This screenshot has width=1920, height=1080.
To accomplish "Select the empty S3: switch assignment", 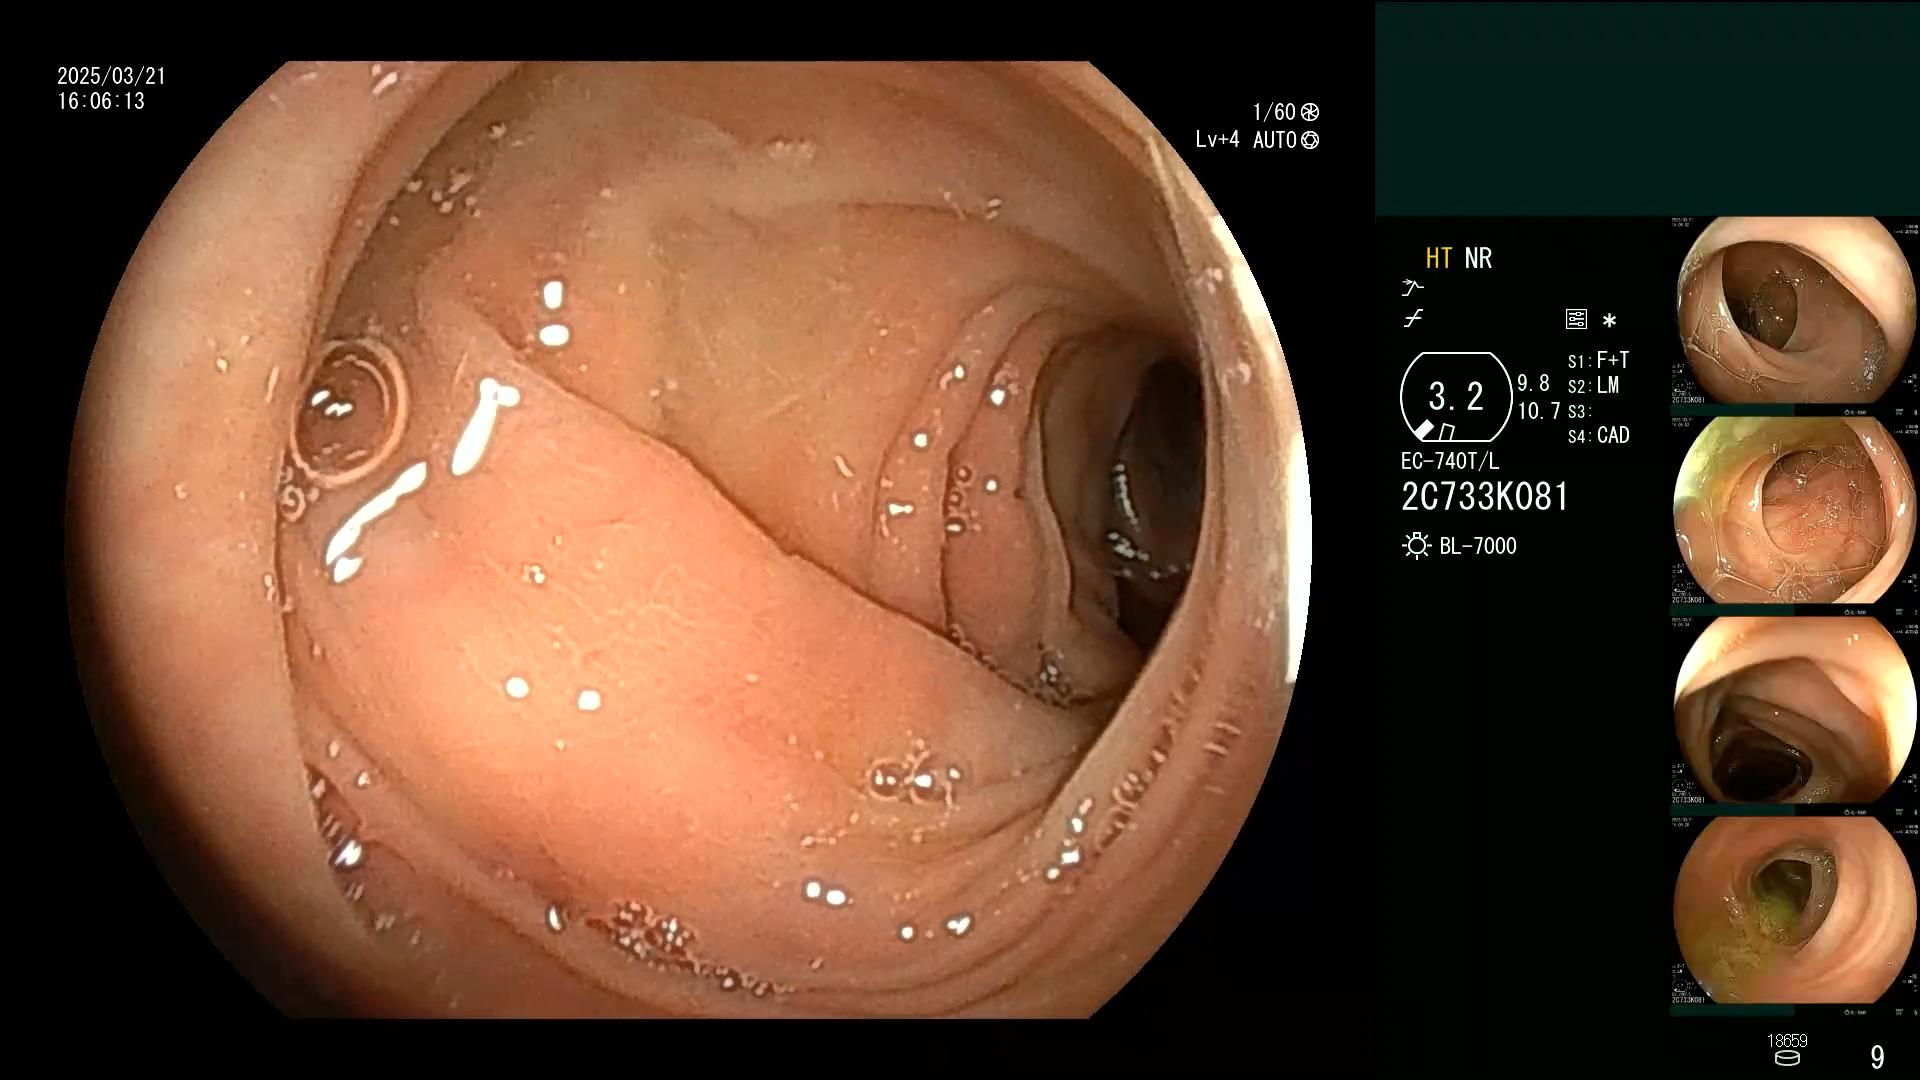I will 1579,412.
